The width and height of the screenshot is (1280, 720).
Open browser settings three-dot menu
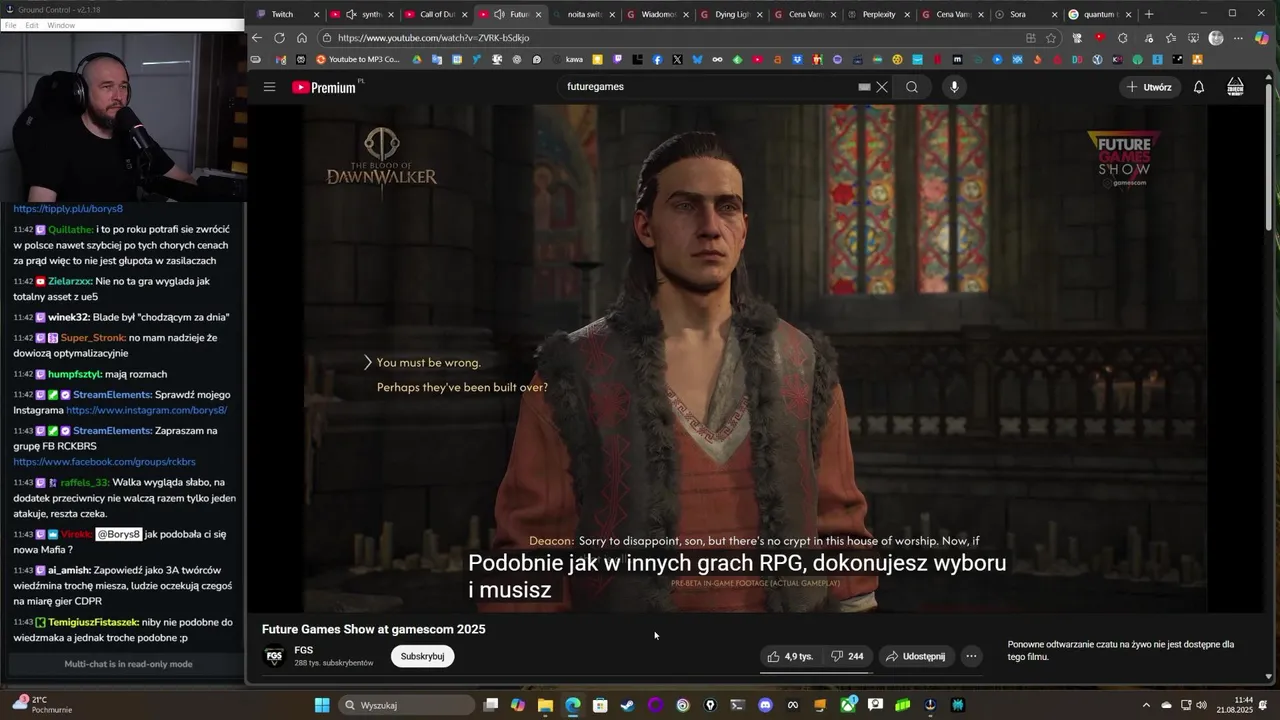click(x=1238, y=38)
